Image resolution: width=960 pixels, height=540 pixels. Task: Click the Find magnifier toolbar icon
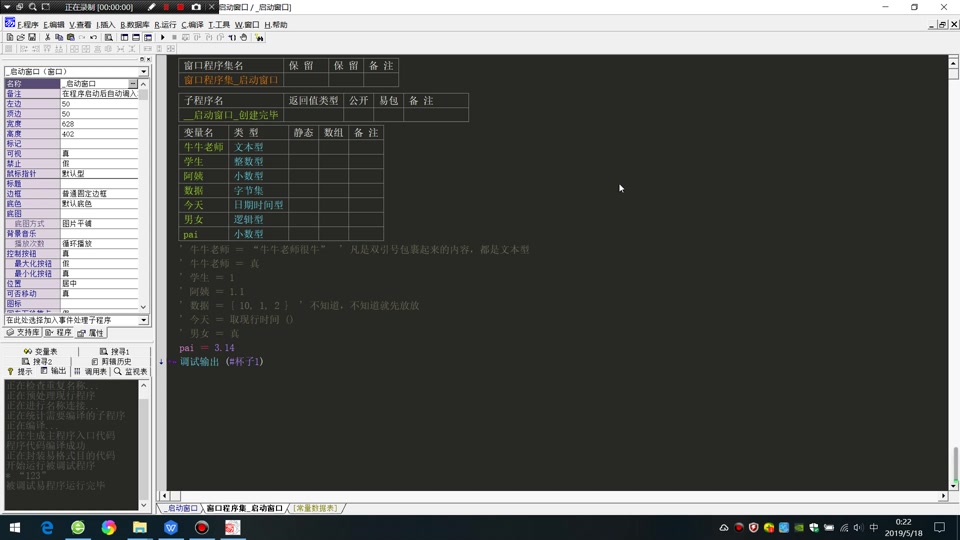click(x=108, y=37)
